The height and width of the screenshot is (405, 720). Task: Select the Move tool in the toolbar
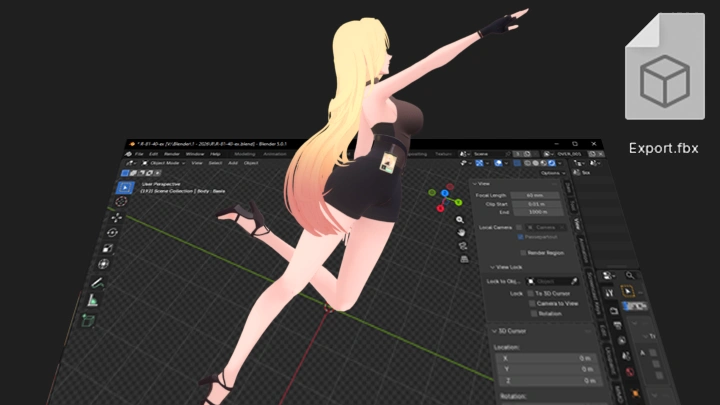tap(116, 217)
